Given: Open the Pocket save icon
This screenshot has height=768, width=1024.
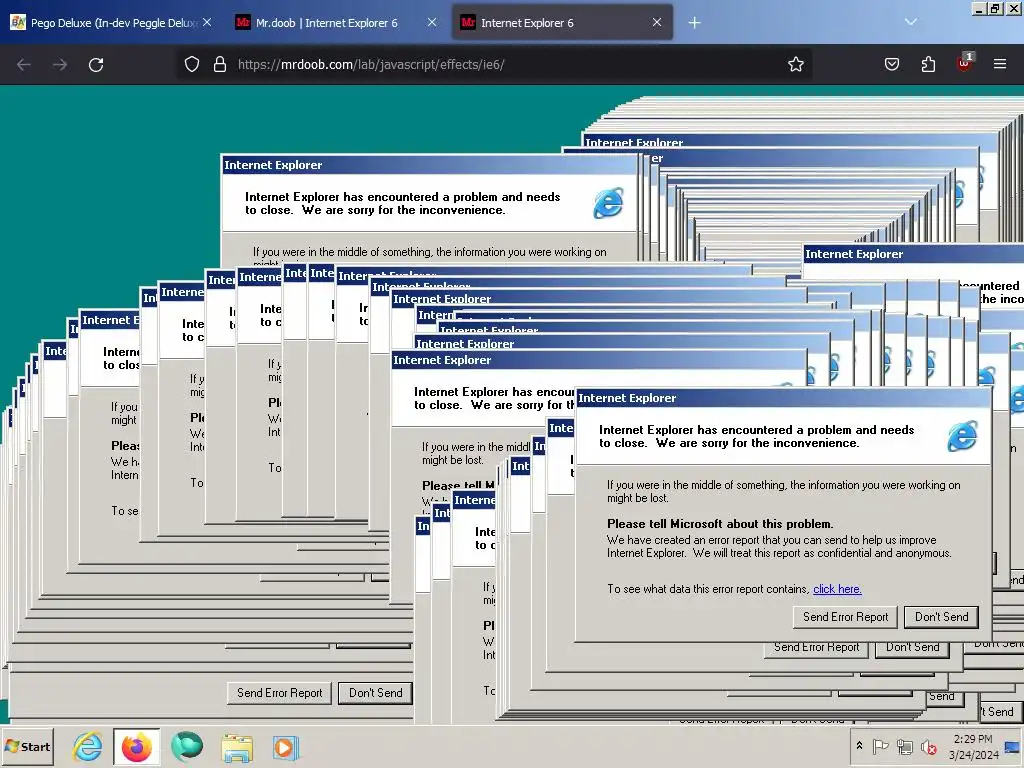Looking at the screenshot, I should pos(892,64).
